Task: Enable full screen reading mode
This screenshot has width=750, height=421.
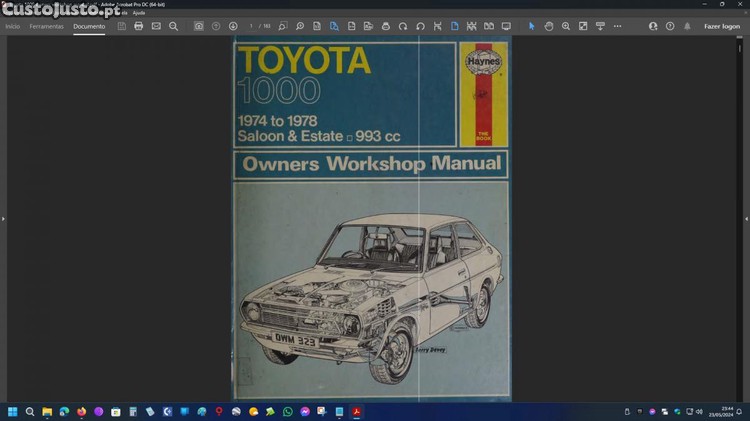Action: [506, 26]
